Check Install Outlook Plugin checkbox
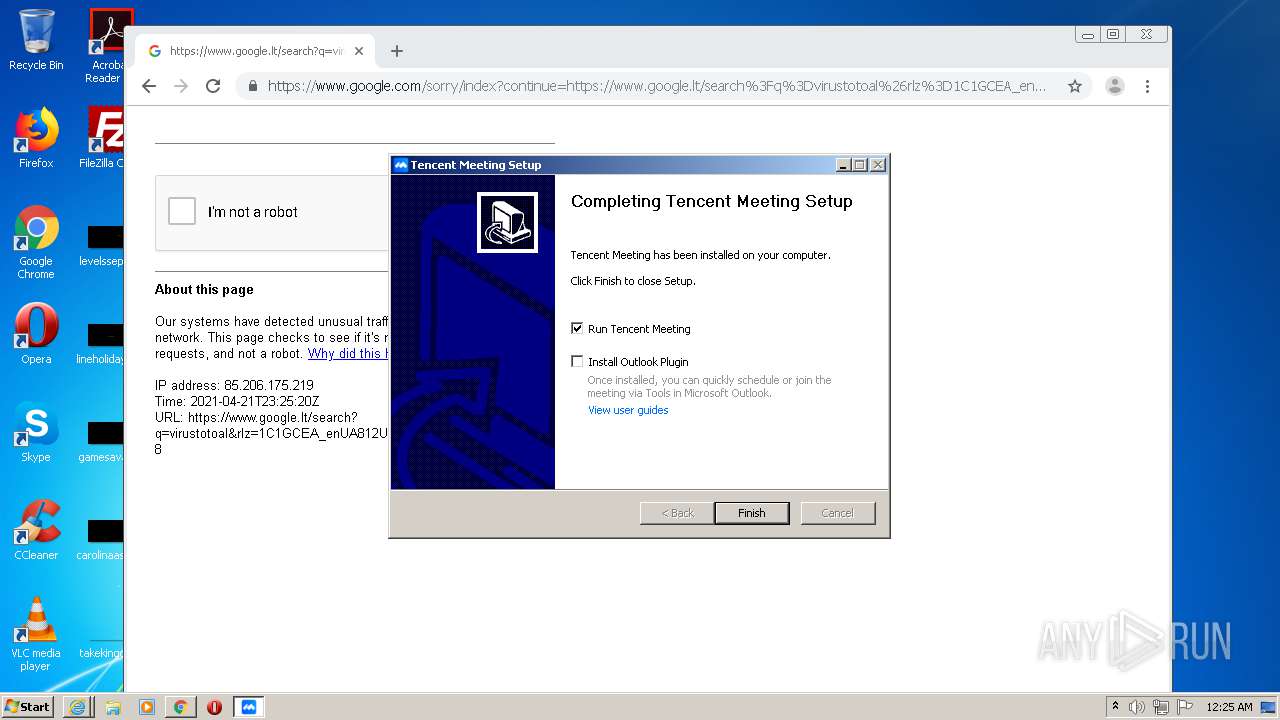This screenshot has width=1280, height=720. pyautogui.click(x=577, y=361)
